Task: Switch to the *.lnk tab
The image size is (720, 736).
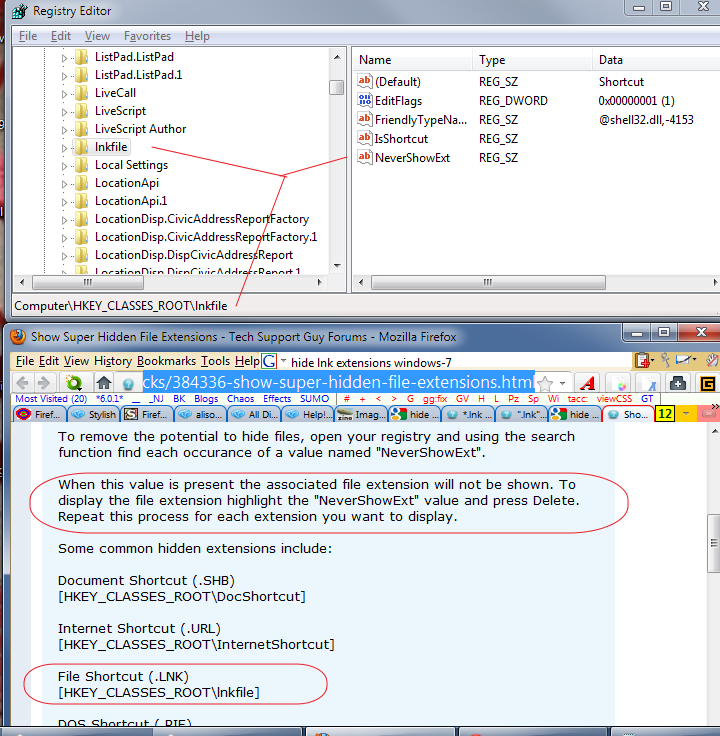Action: point(468,414)
